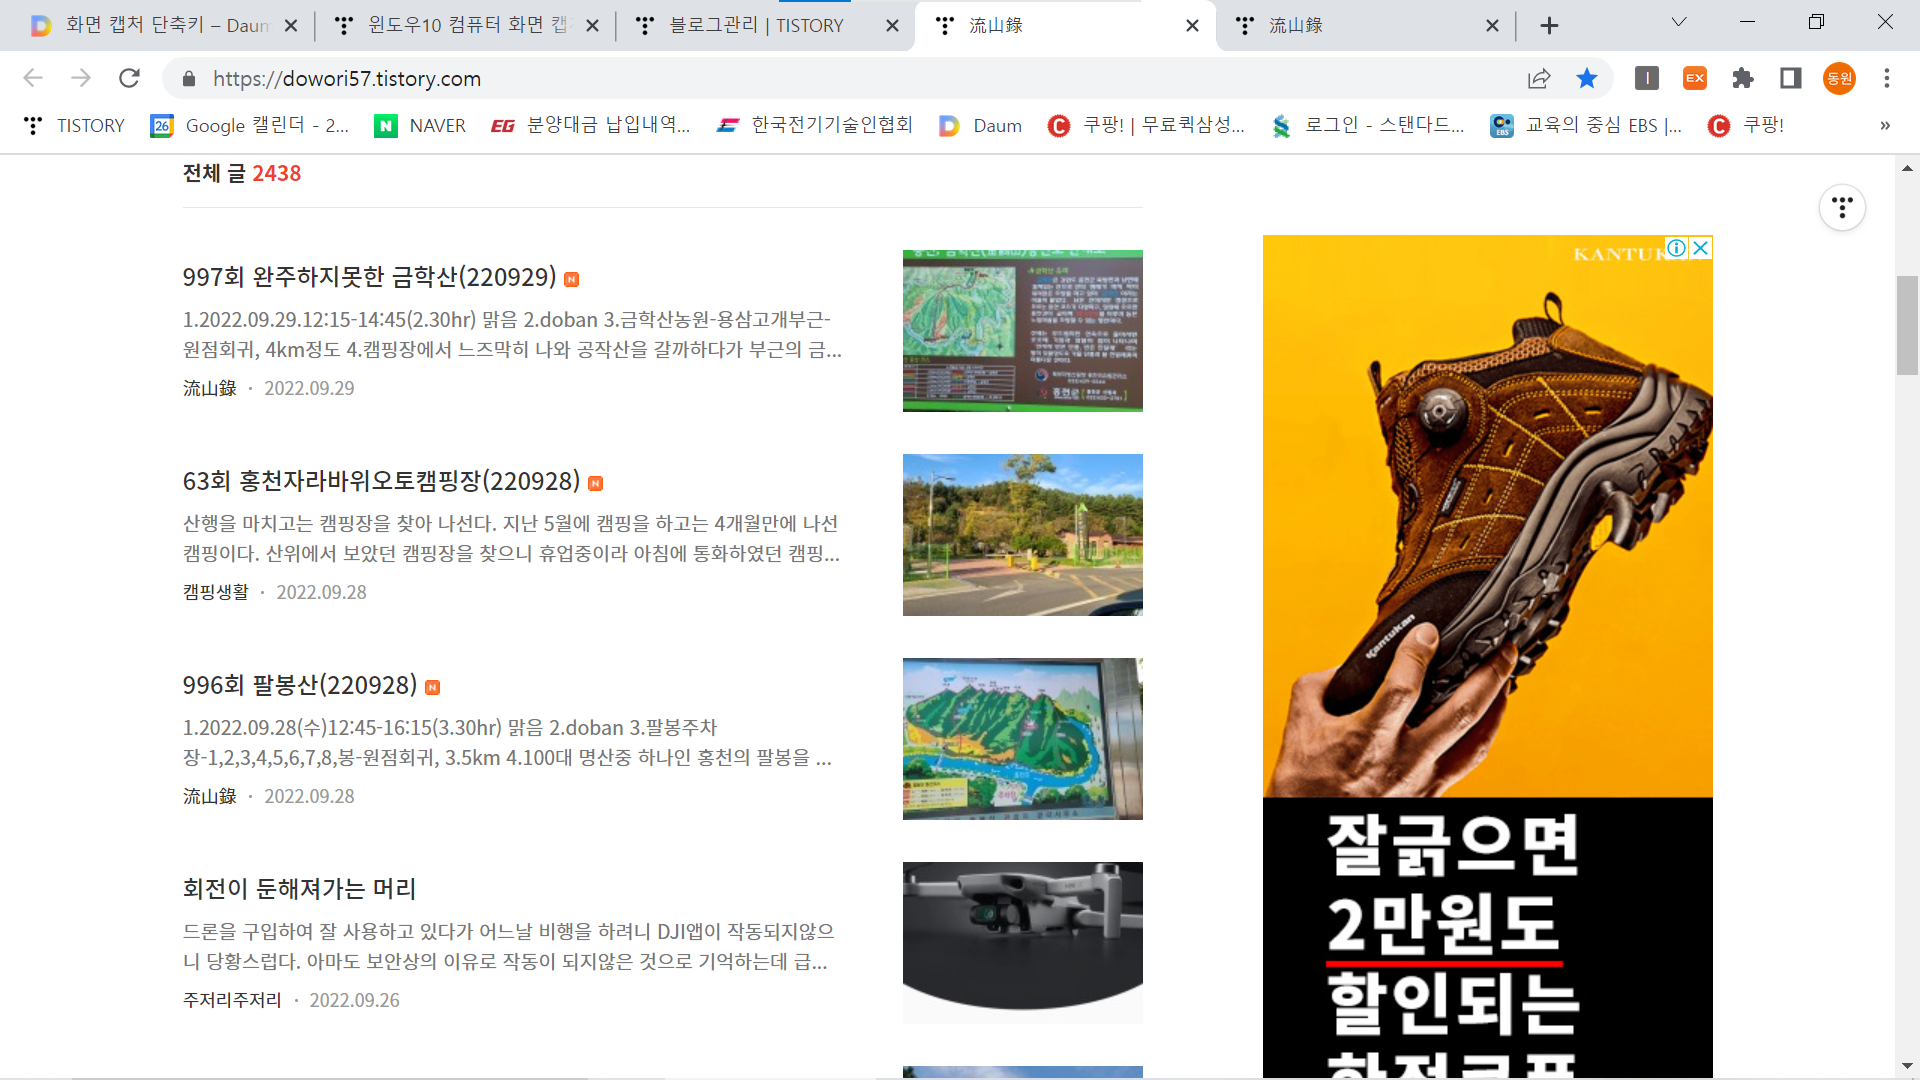This screenshot has height=1080, width=1920.
Task: Expand the tab search chevron
Action: [x=1679, y=22]
